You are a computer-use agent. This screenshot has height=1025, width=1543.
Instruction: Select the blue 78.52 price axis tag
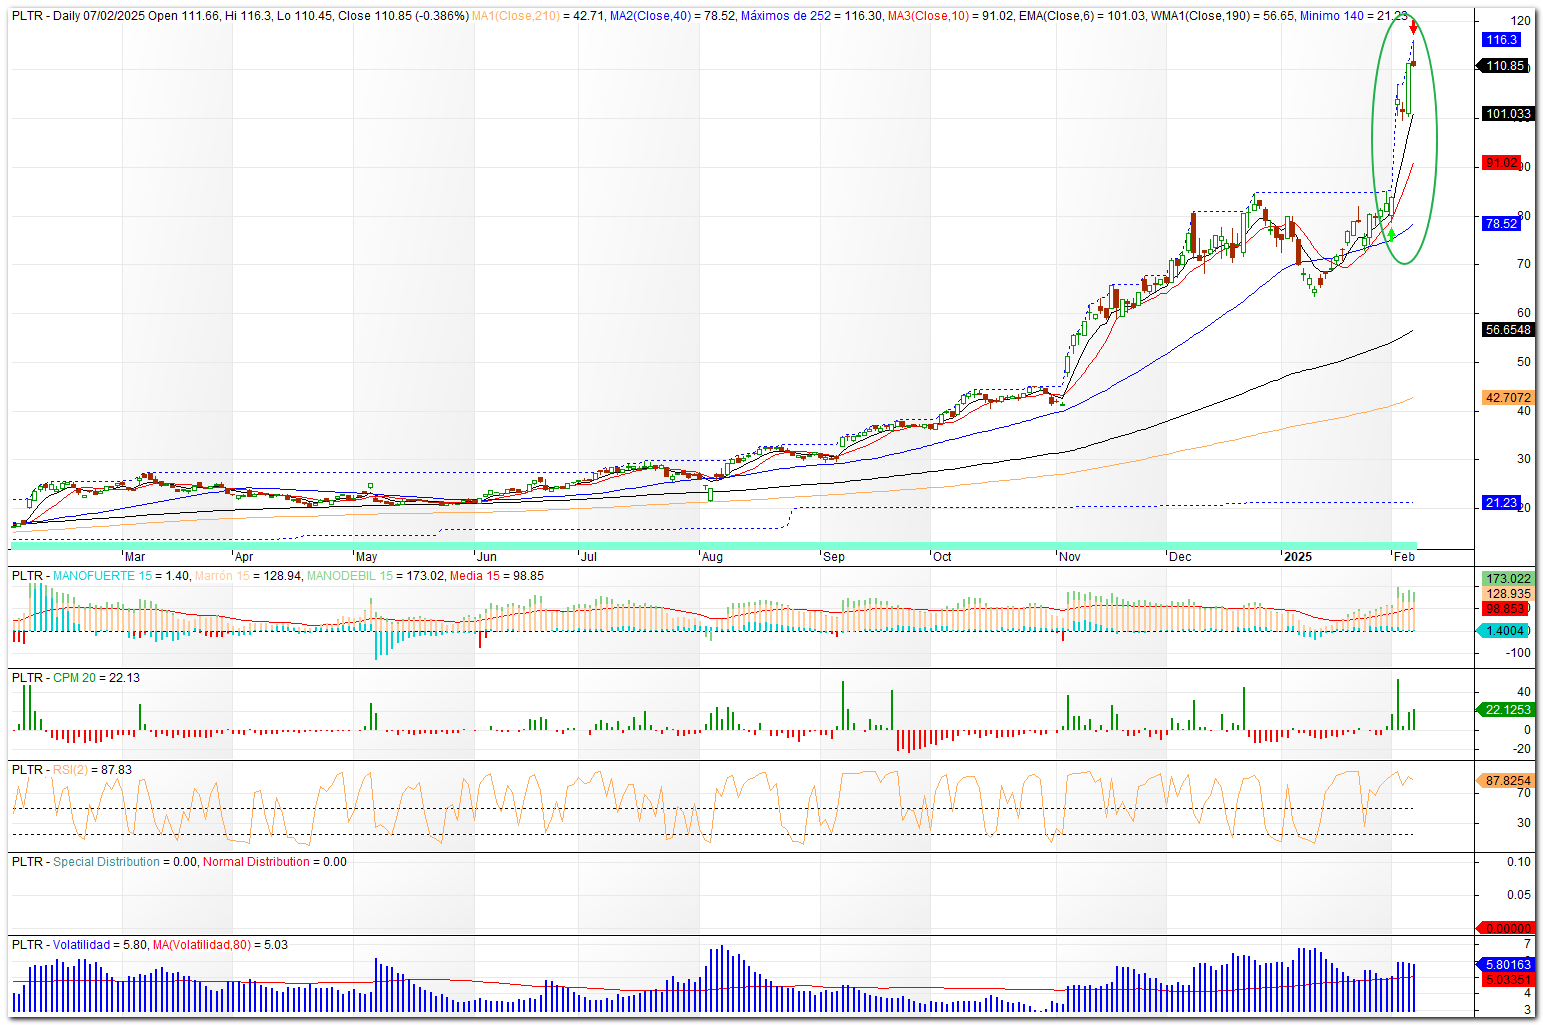(x=1501, y=224)
